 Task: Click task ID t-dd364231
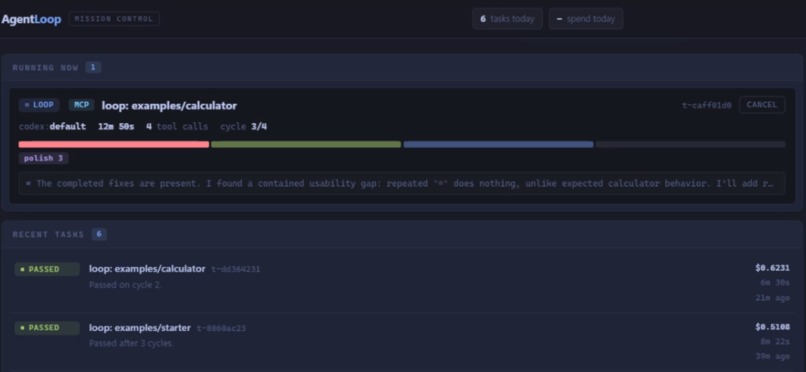(236, 269)
